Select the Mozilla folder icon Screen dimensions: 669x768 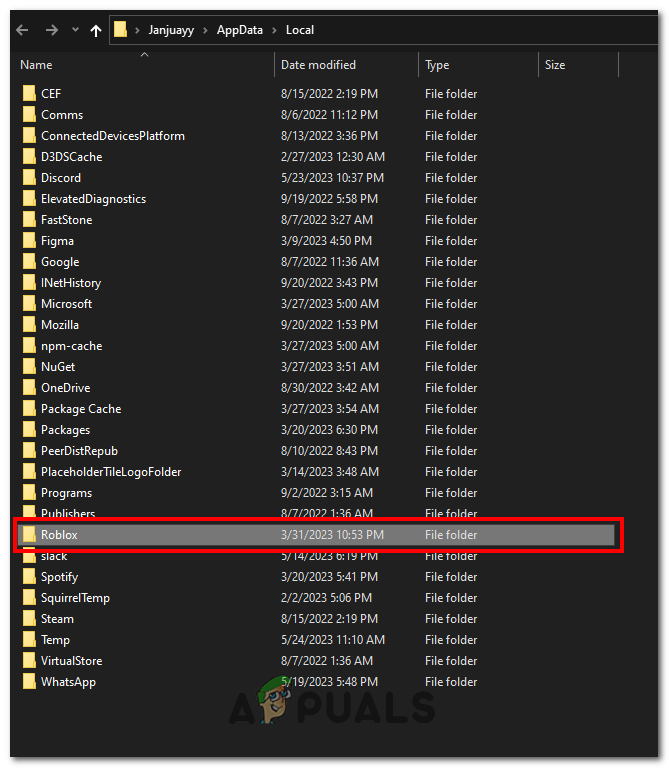click(x=29, y=324)
